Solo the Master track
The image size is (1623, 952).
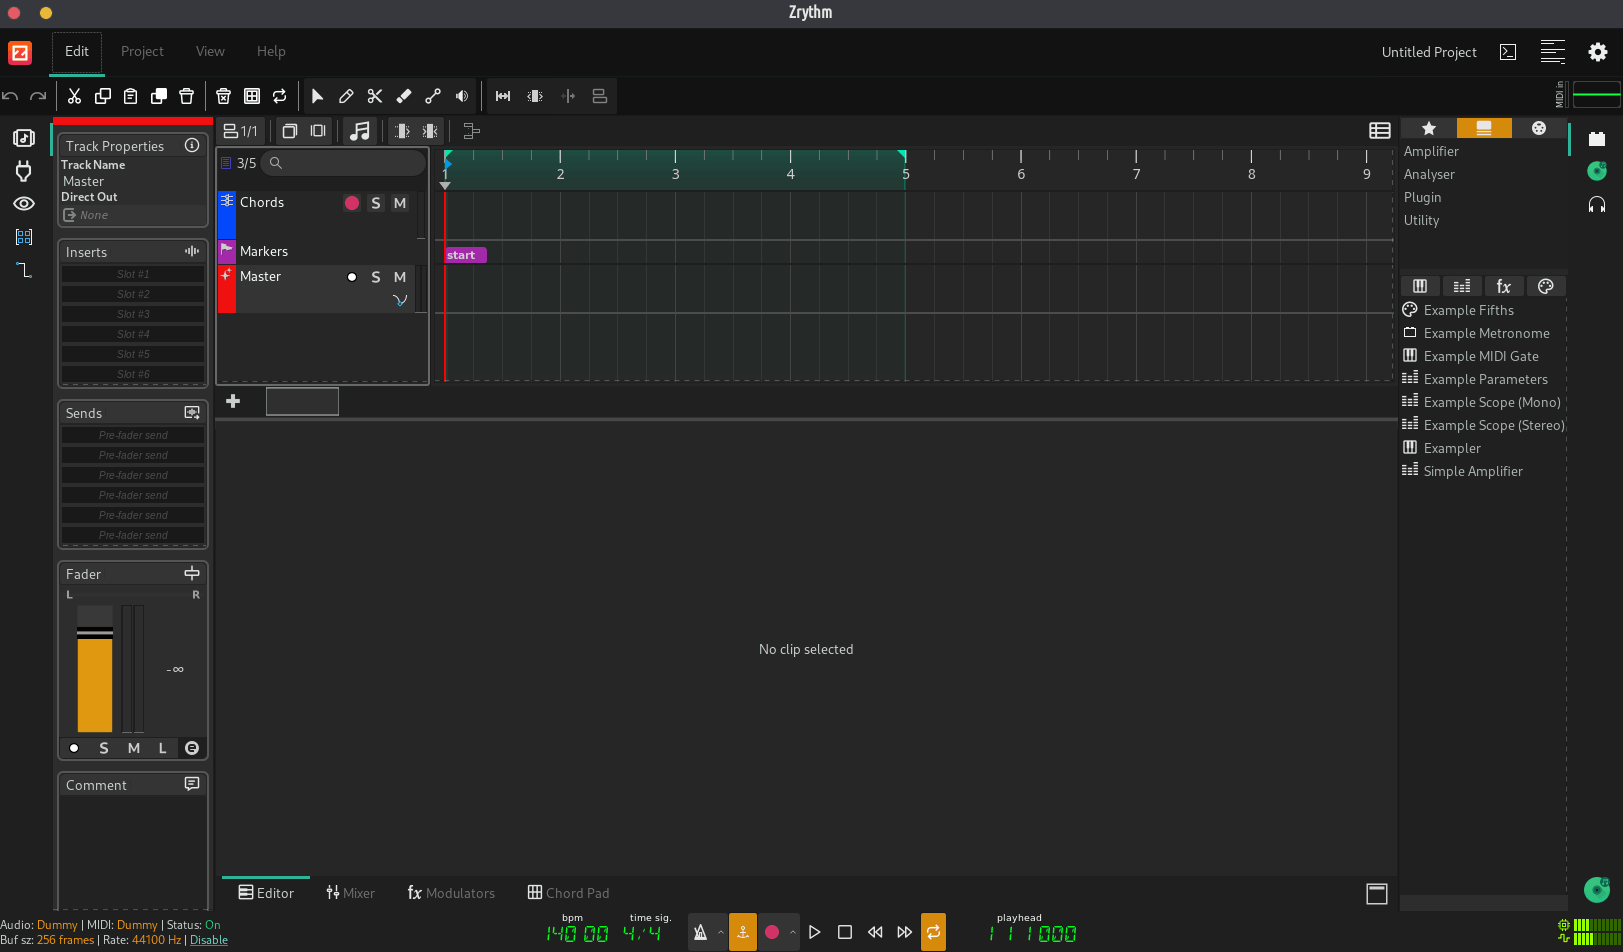click(376, 277)
